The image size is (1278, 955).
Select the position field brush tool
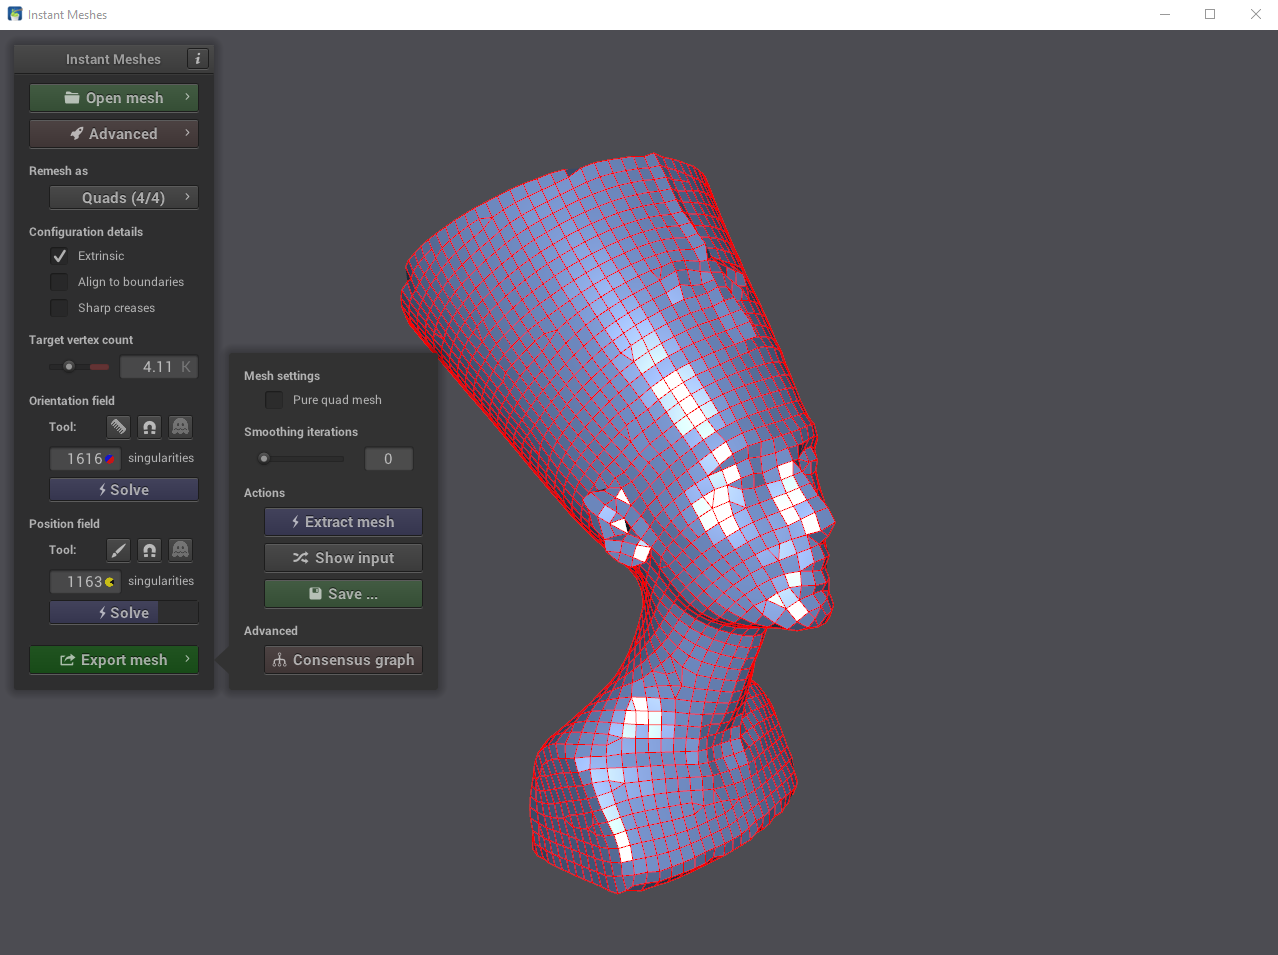coord(118,550)
